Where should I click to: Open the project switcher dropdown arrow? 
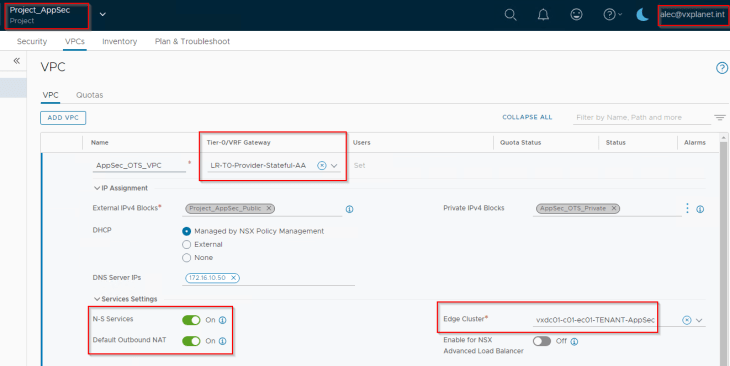click(102, 14)
